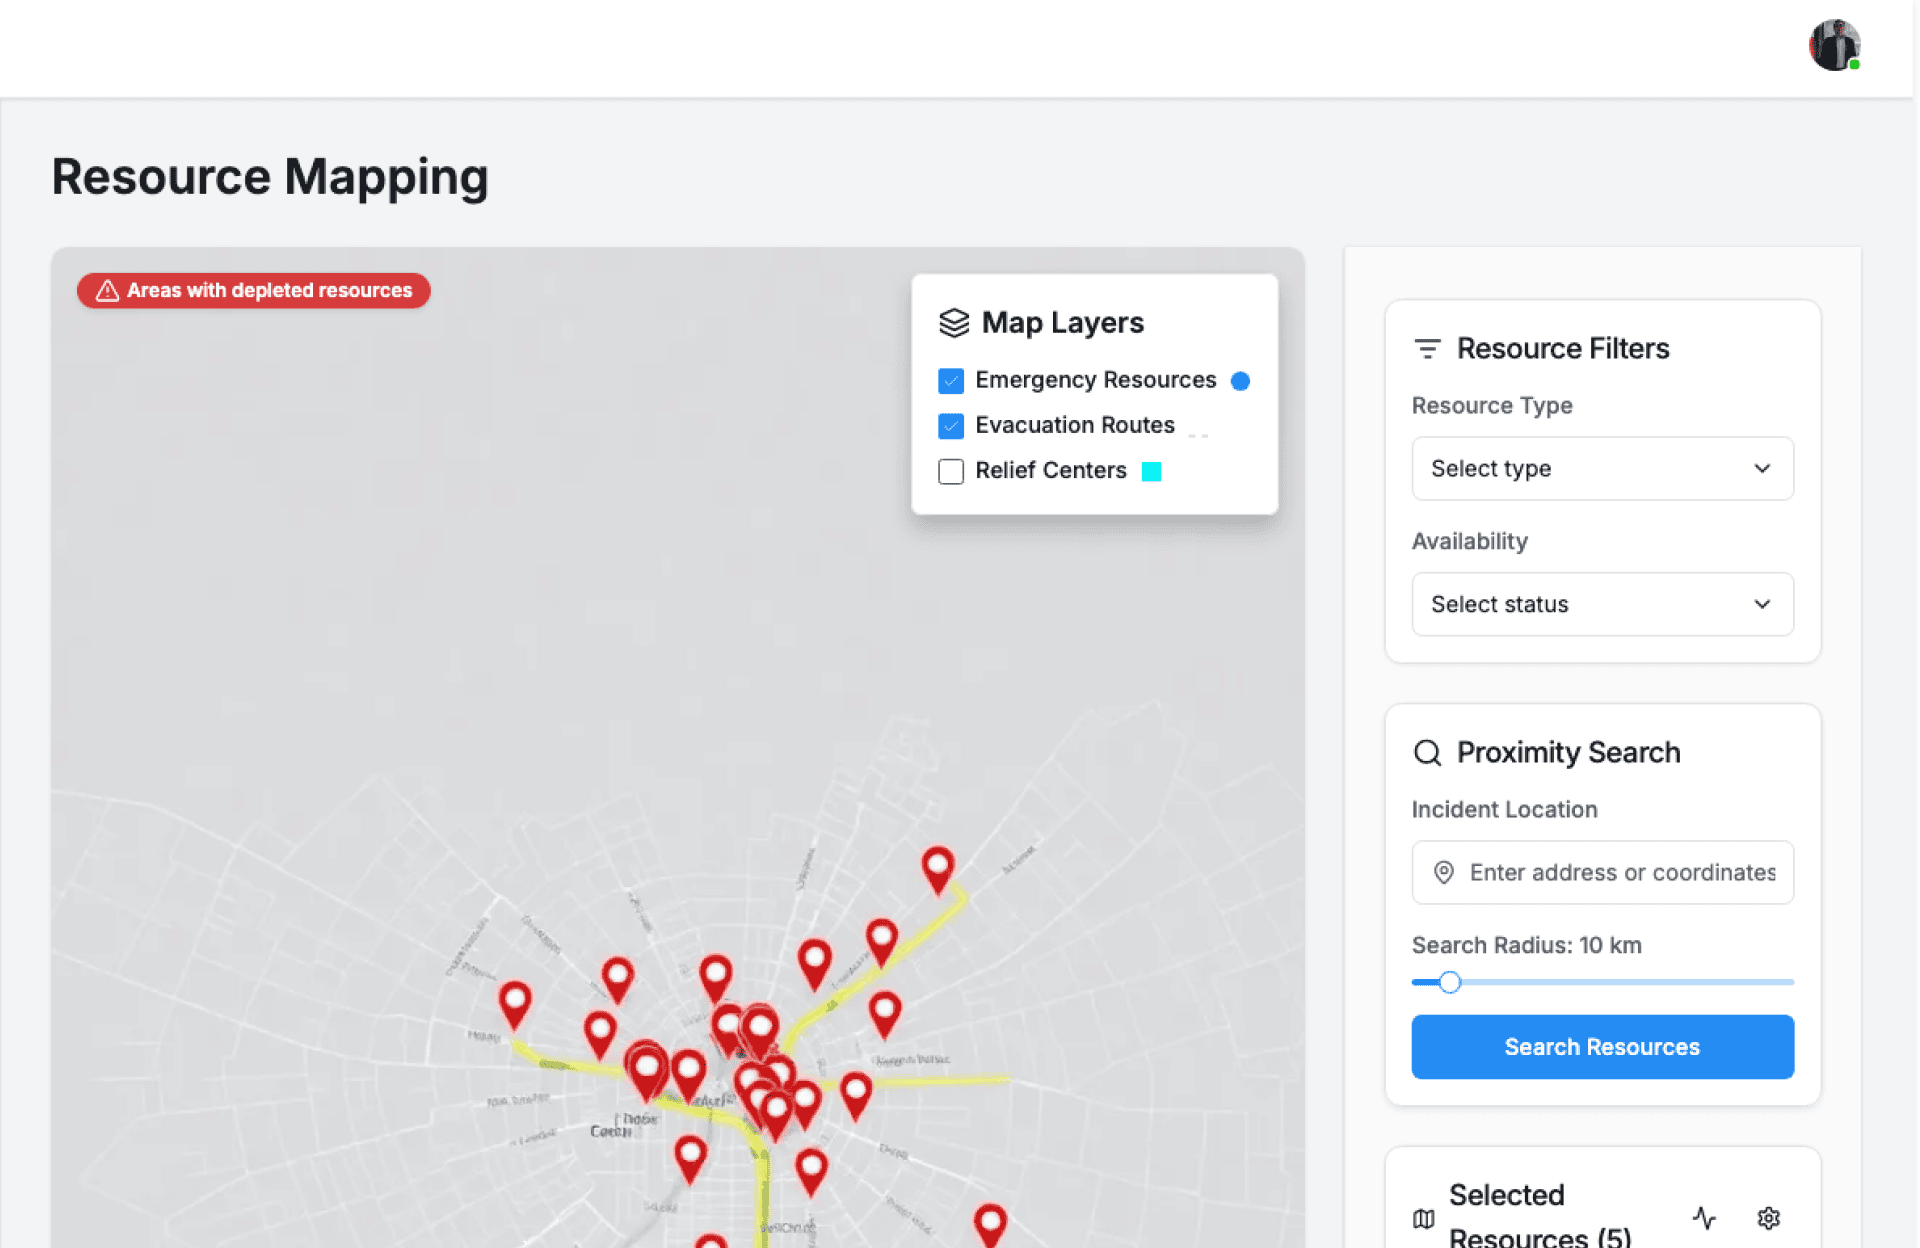This screenshot has width=1920, height=1248.
Task: Uncheck the Emergency Resources layer
Action: [x=951, y=381]
